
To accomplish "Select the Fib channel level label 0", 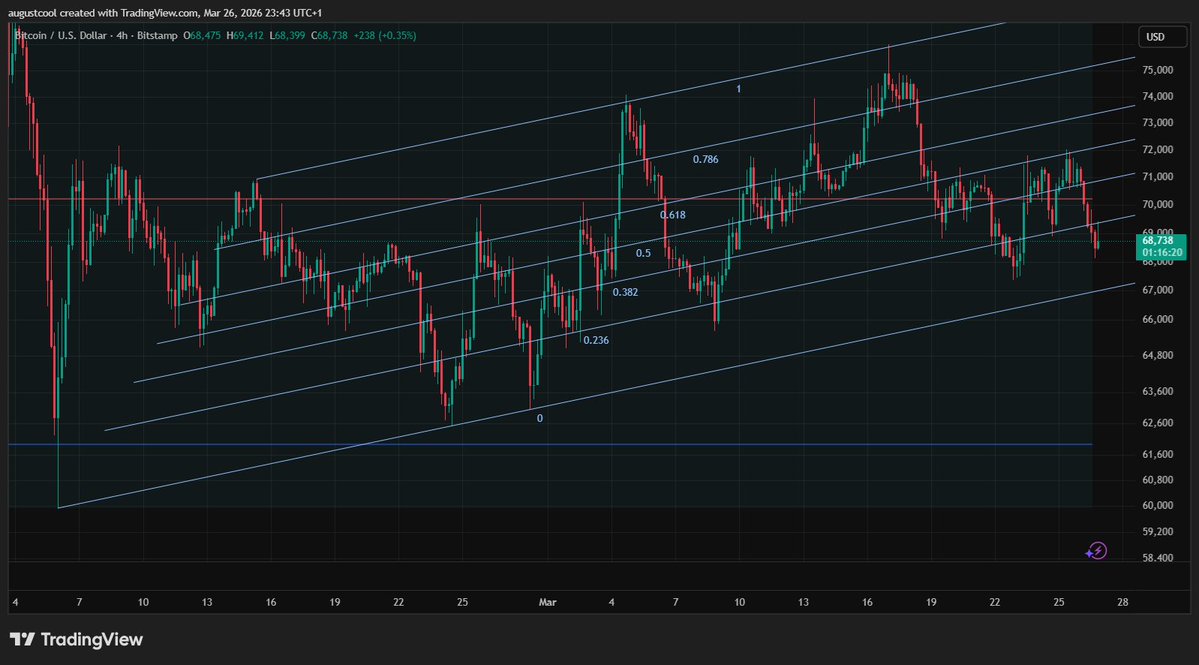I will click(540, 418).
